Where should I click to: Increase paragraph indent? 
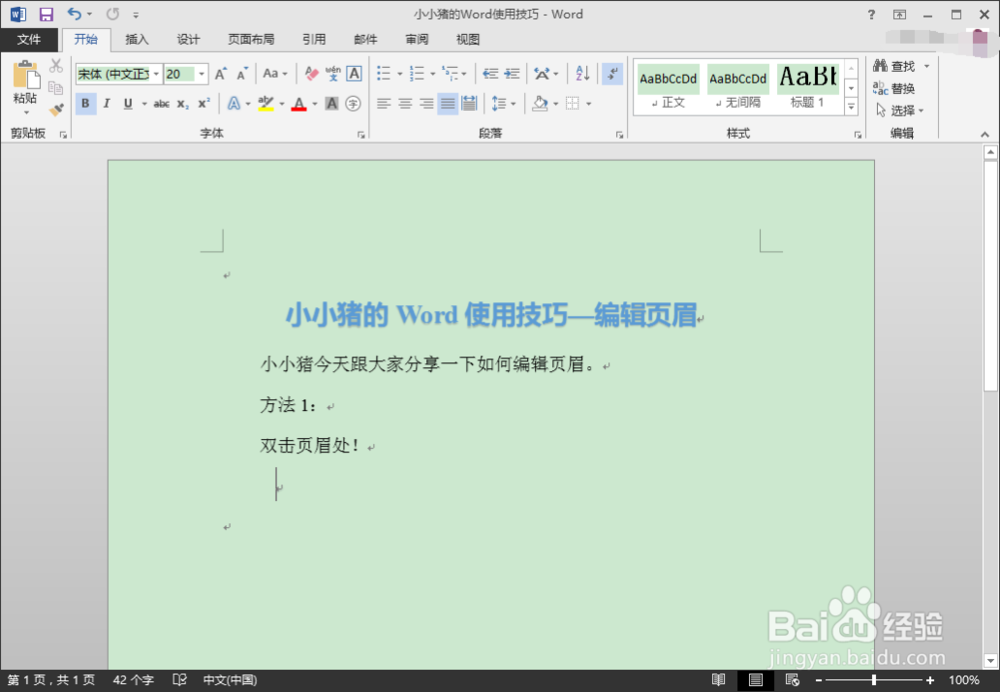click(x=512, y=74)
